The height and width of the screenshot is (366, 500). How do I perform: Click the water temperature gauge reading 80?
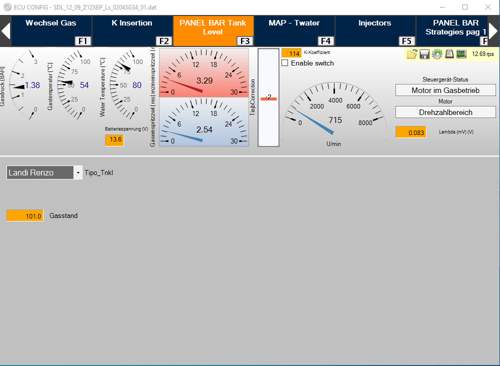[126, 85]
